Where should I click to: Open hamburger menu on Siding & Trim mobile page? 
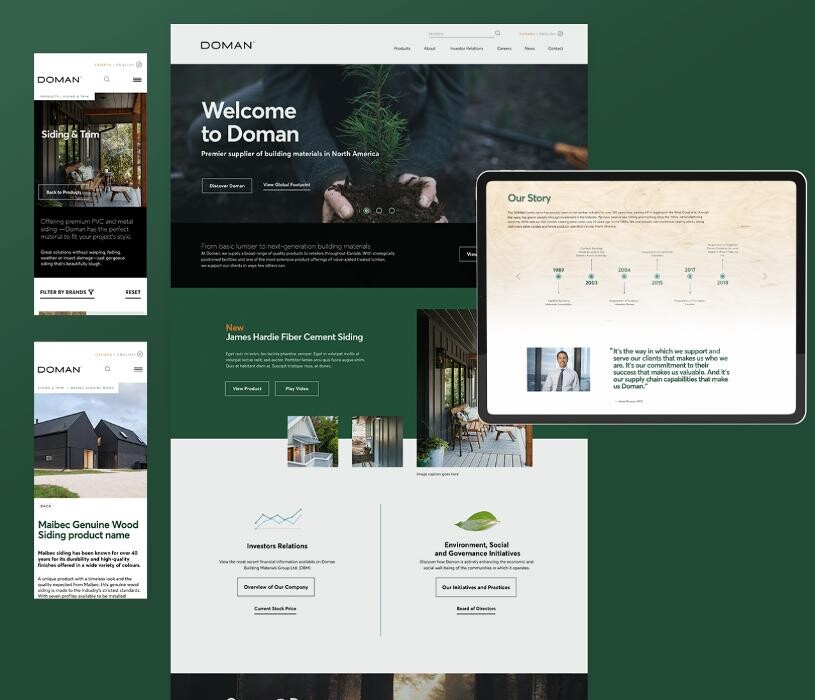pyautogui.click(x=137, y=79)
